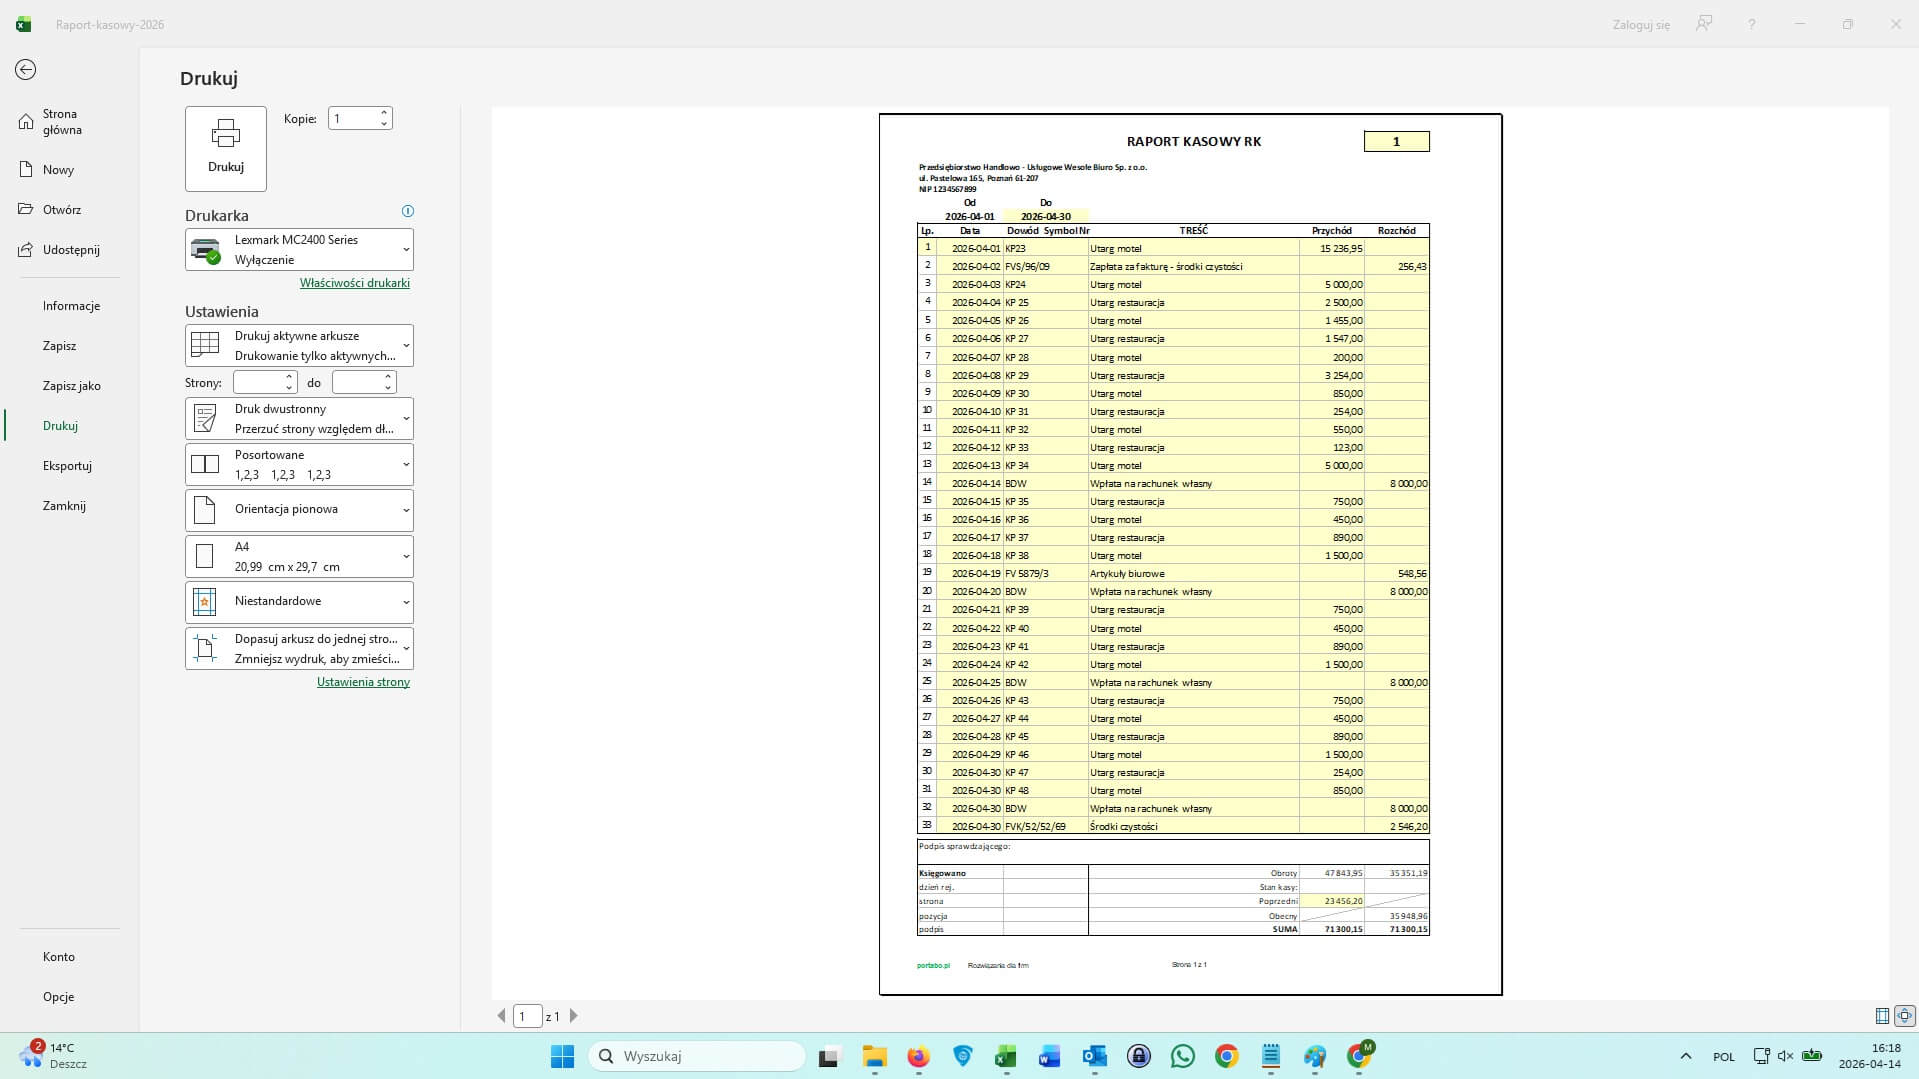
Task: Select Udostępnij in the sidebar
Action: (x=71, y=250)
